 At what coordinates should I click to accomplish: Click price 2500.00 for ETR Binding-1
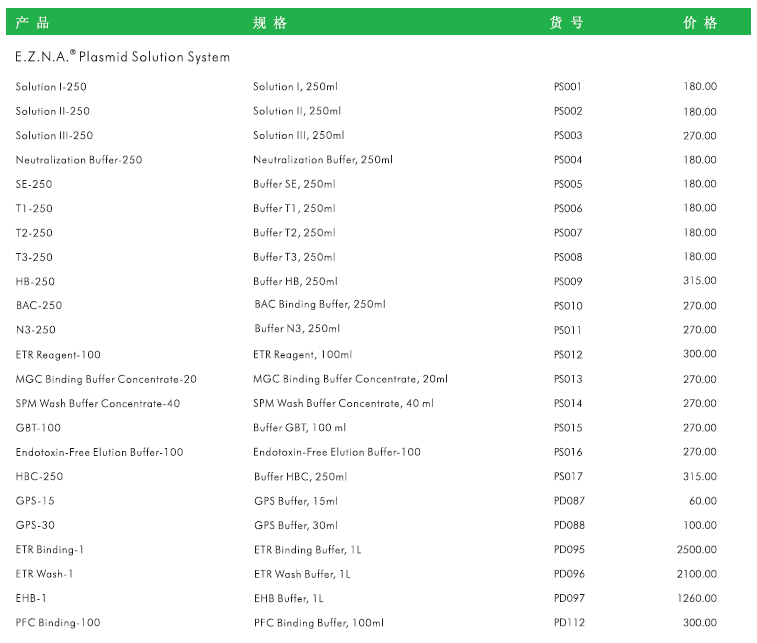pos(697,549)
